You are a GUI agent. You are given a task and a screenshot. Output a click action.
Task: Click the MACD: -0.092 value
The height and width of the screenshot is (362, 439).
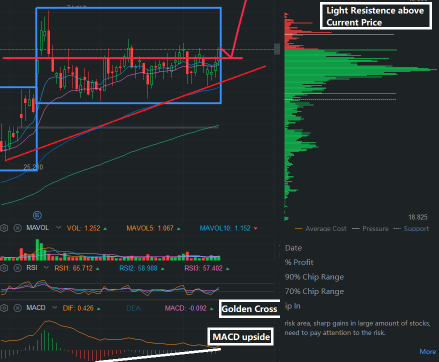click(186, 308)
